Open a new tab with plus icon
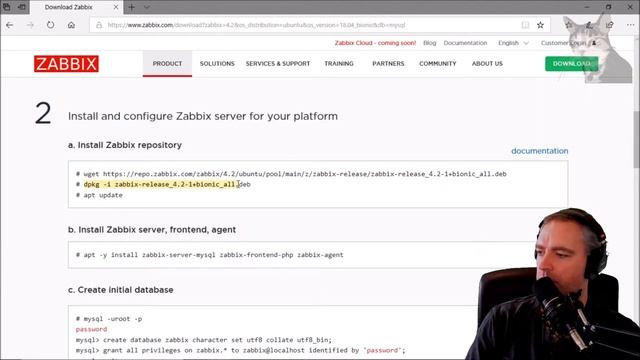This screenshot has width=640, height=360. (131, 7)
